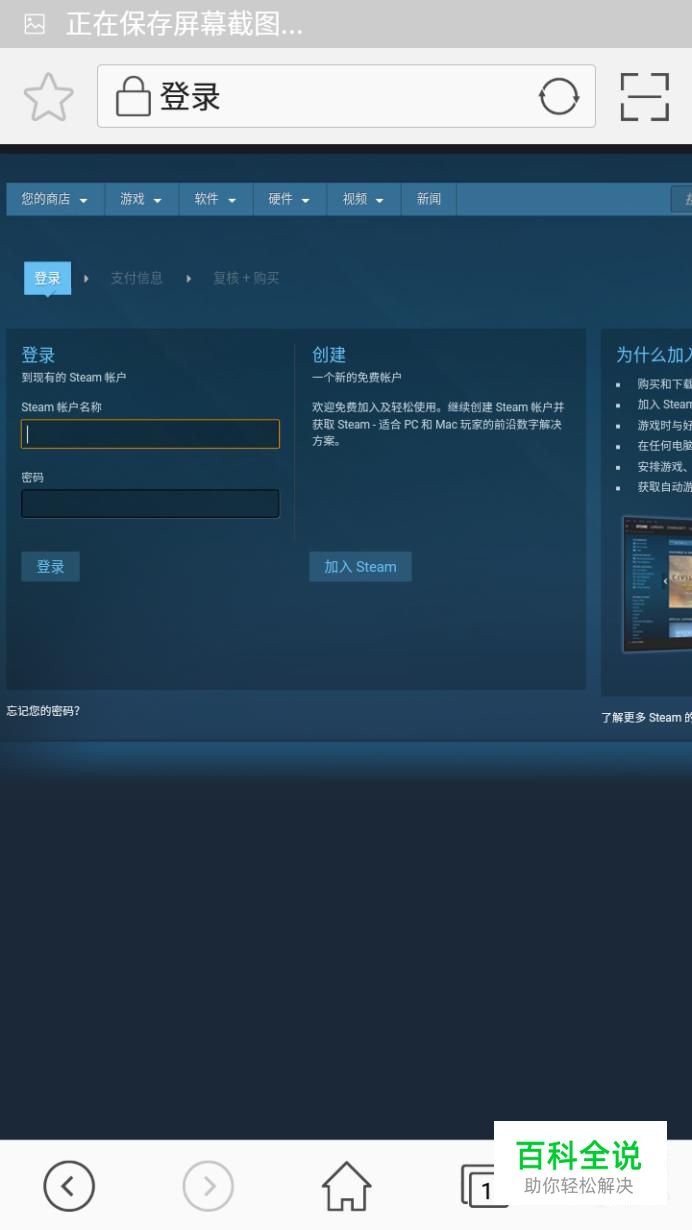Focus the 密码 input field
The width and height of the screenshot is (692, 1230).
tap(150, 503)
